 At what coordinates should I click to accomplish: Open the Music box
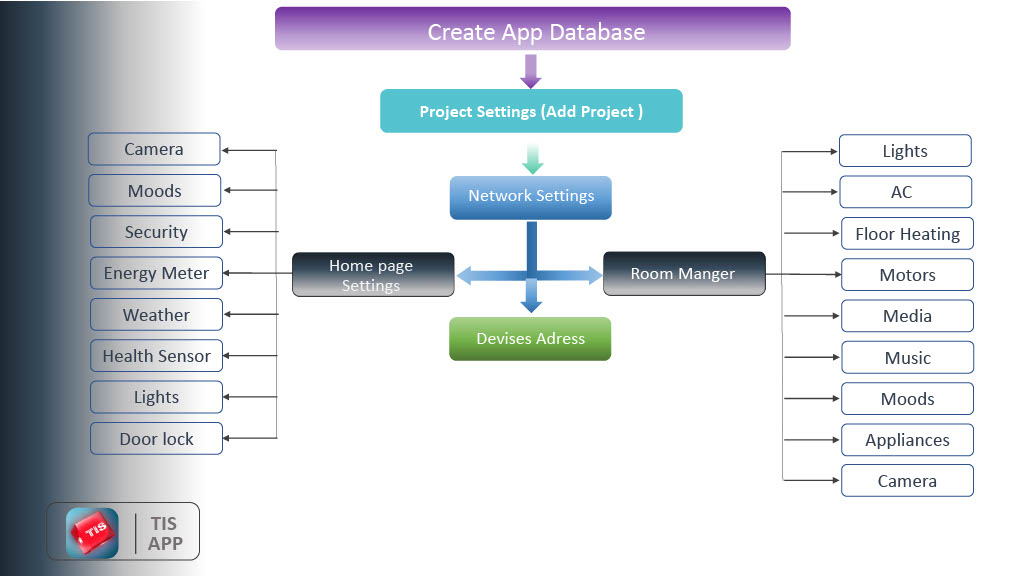click(907, 357)
